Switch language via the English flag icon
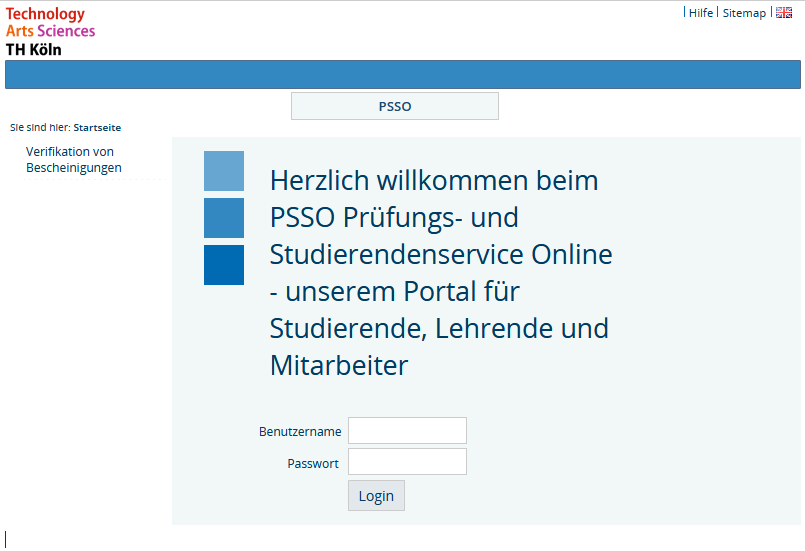Screen dimensions: 805x551 click(783, 13)
